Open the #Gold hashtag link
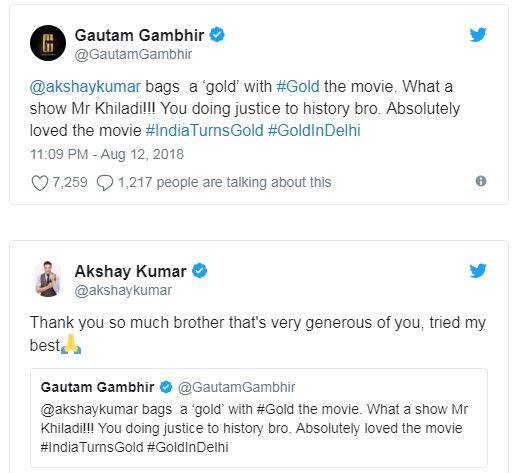The height and width of the screenshot is (473, 517). (298, 86)
